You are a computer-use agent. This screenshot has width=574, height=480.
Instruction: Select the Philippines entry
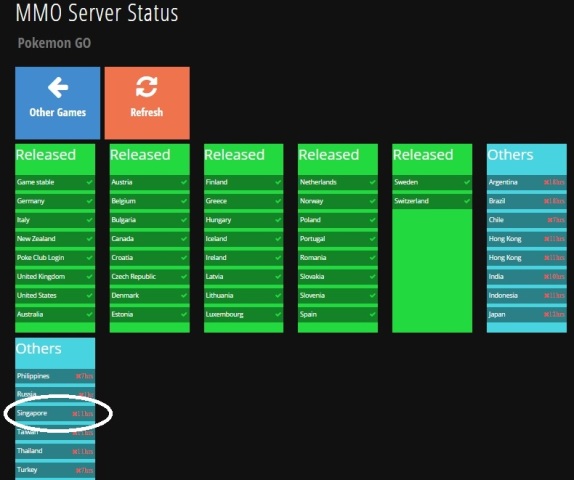tap(55, 376)
